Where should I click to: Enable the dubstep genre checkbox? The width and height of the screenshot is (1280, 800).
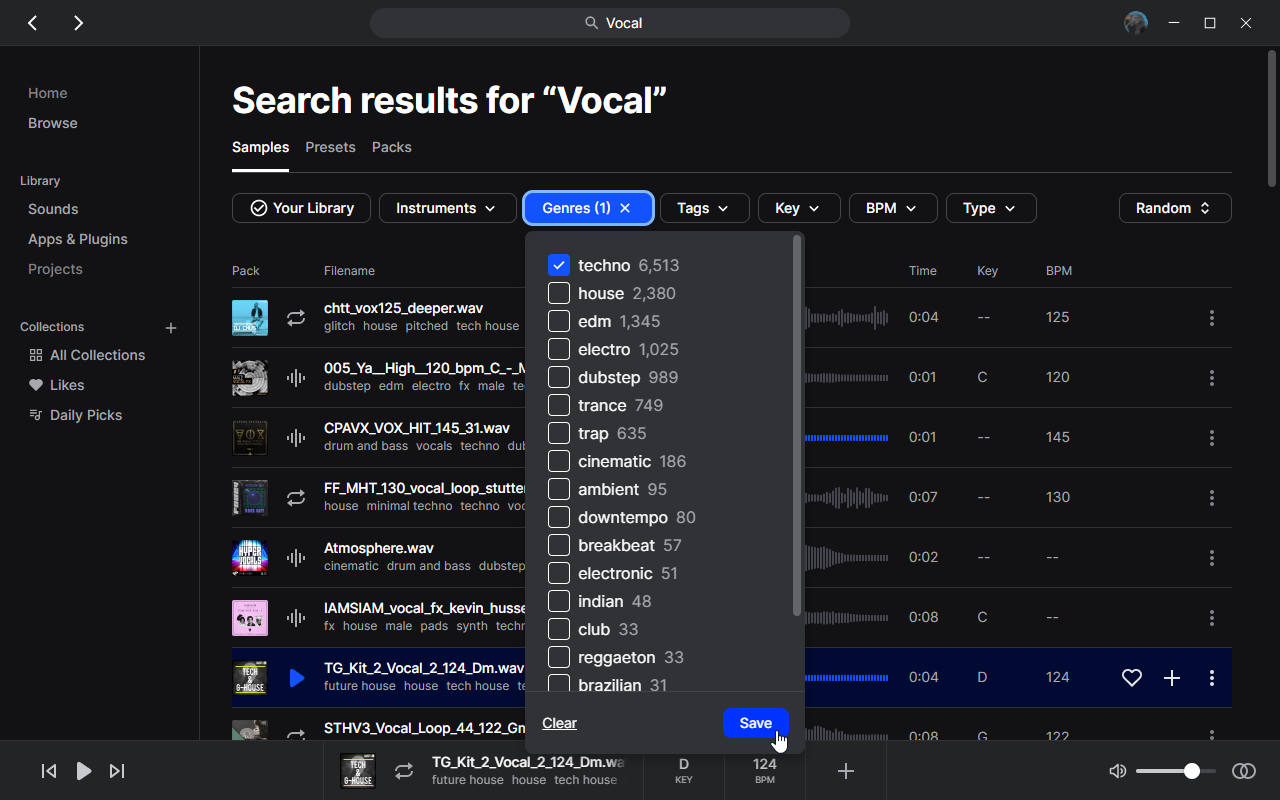click(559, 377)
